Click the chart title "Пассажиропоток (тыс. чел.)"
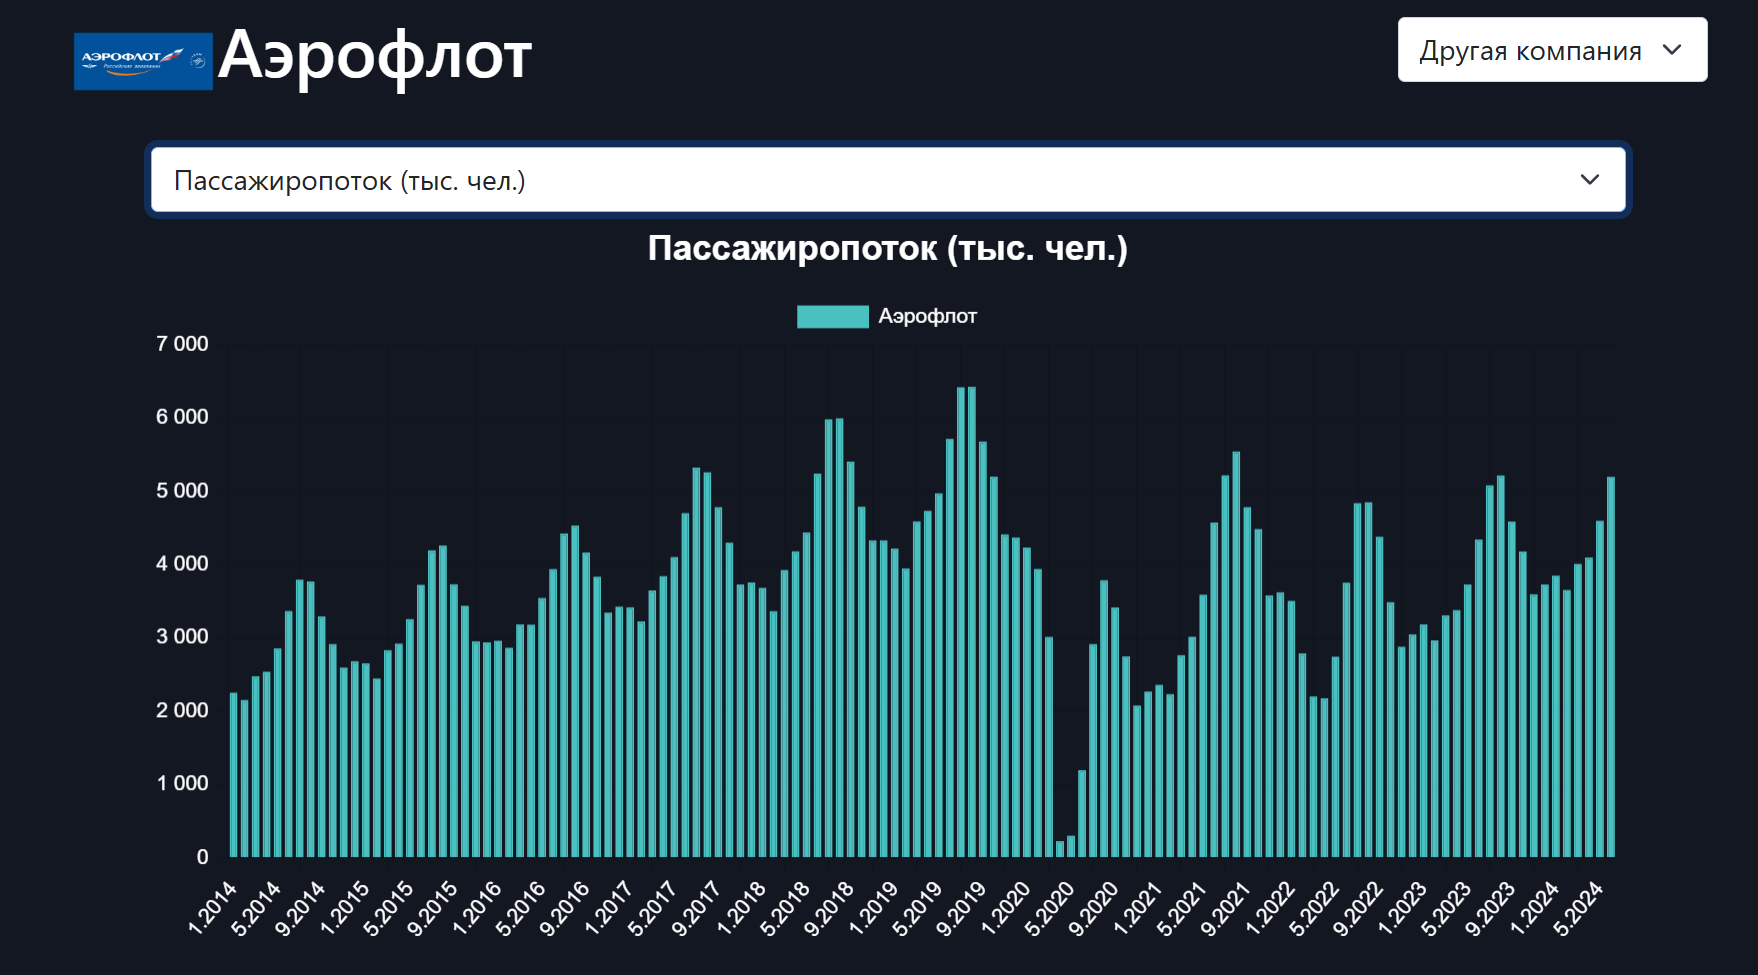Viewport: 1758px width, 975px height. pos(888,248)
